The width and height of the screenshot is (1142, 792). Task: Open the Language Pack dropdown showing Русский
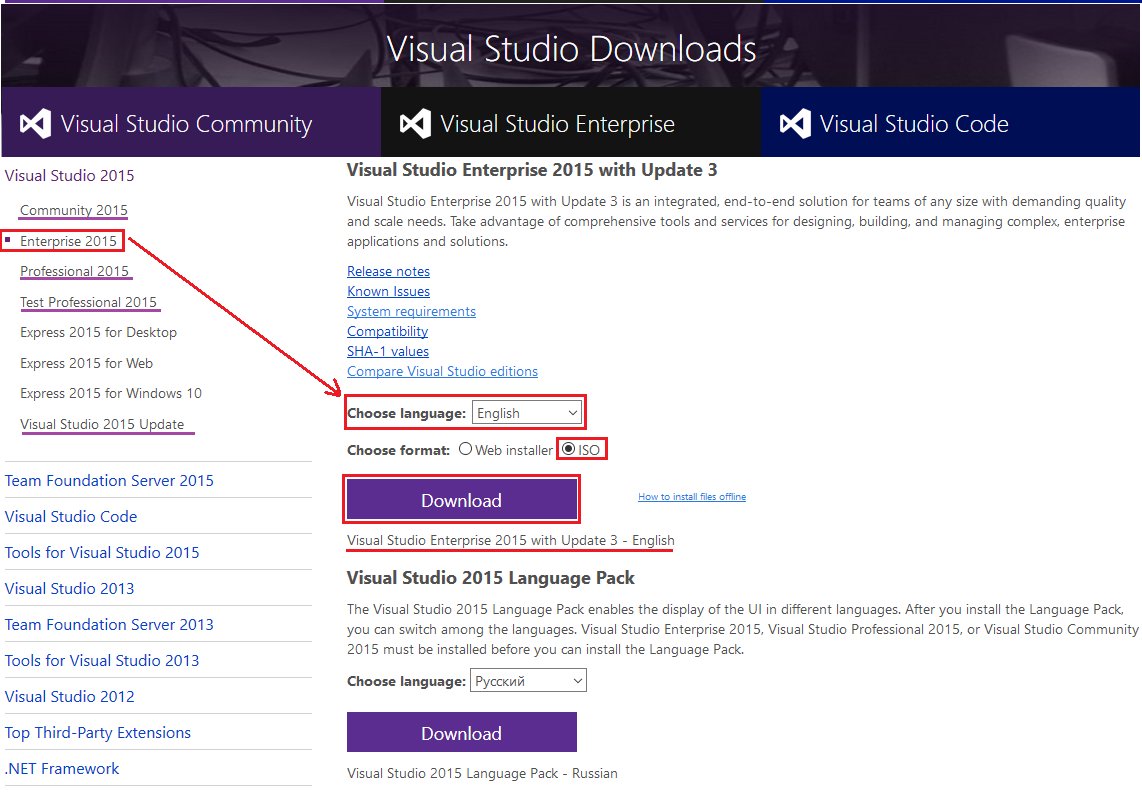coord(528,681)
